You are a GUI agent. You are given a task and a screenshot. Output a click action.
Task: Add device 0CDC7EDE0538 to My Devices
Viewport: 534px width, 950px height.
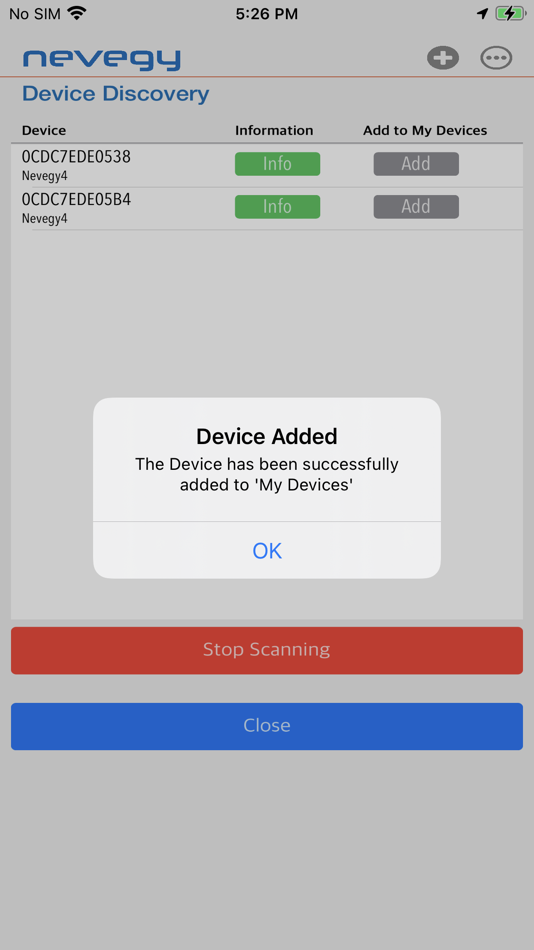[416, 164]
